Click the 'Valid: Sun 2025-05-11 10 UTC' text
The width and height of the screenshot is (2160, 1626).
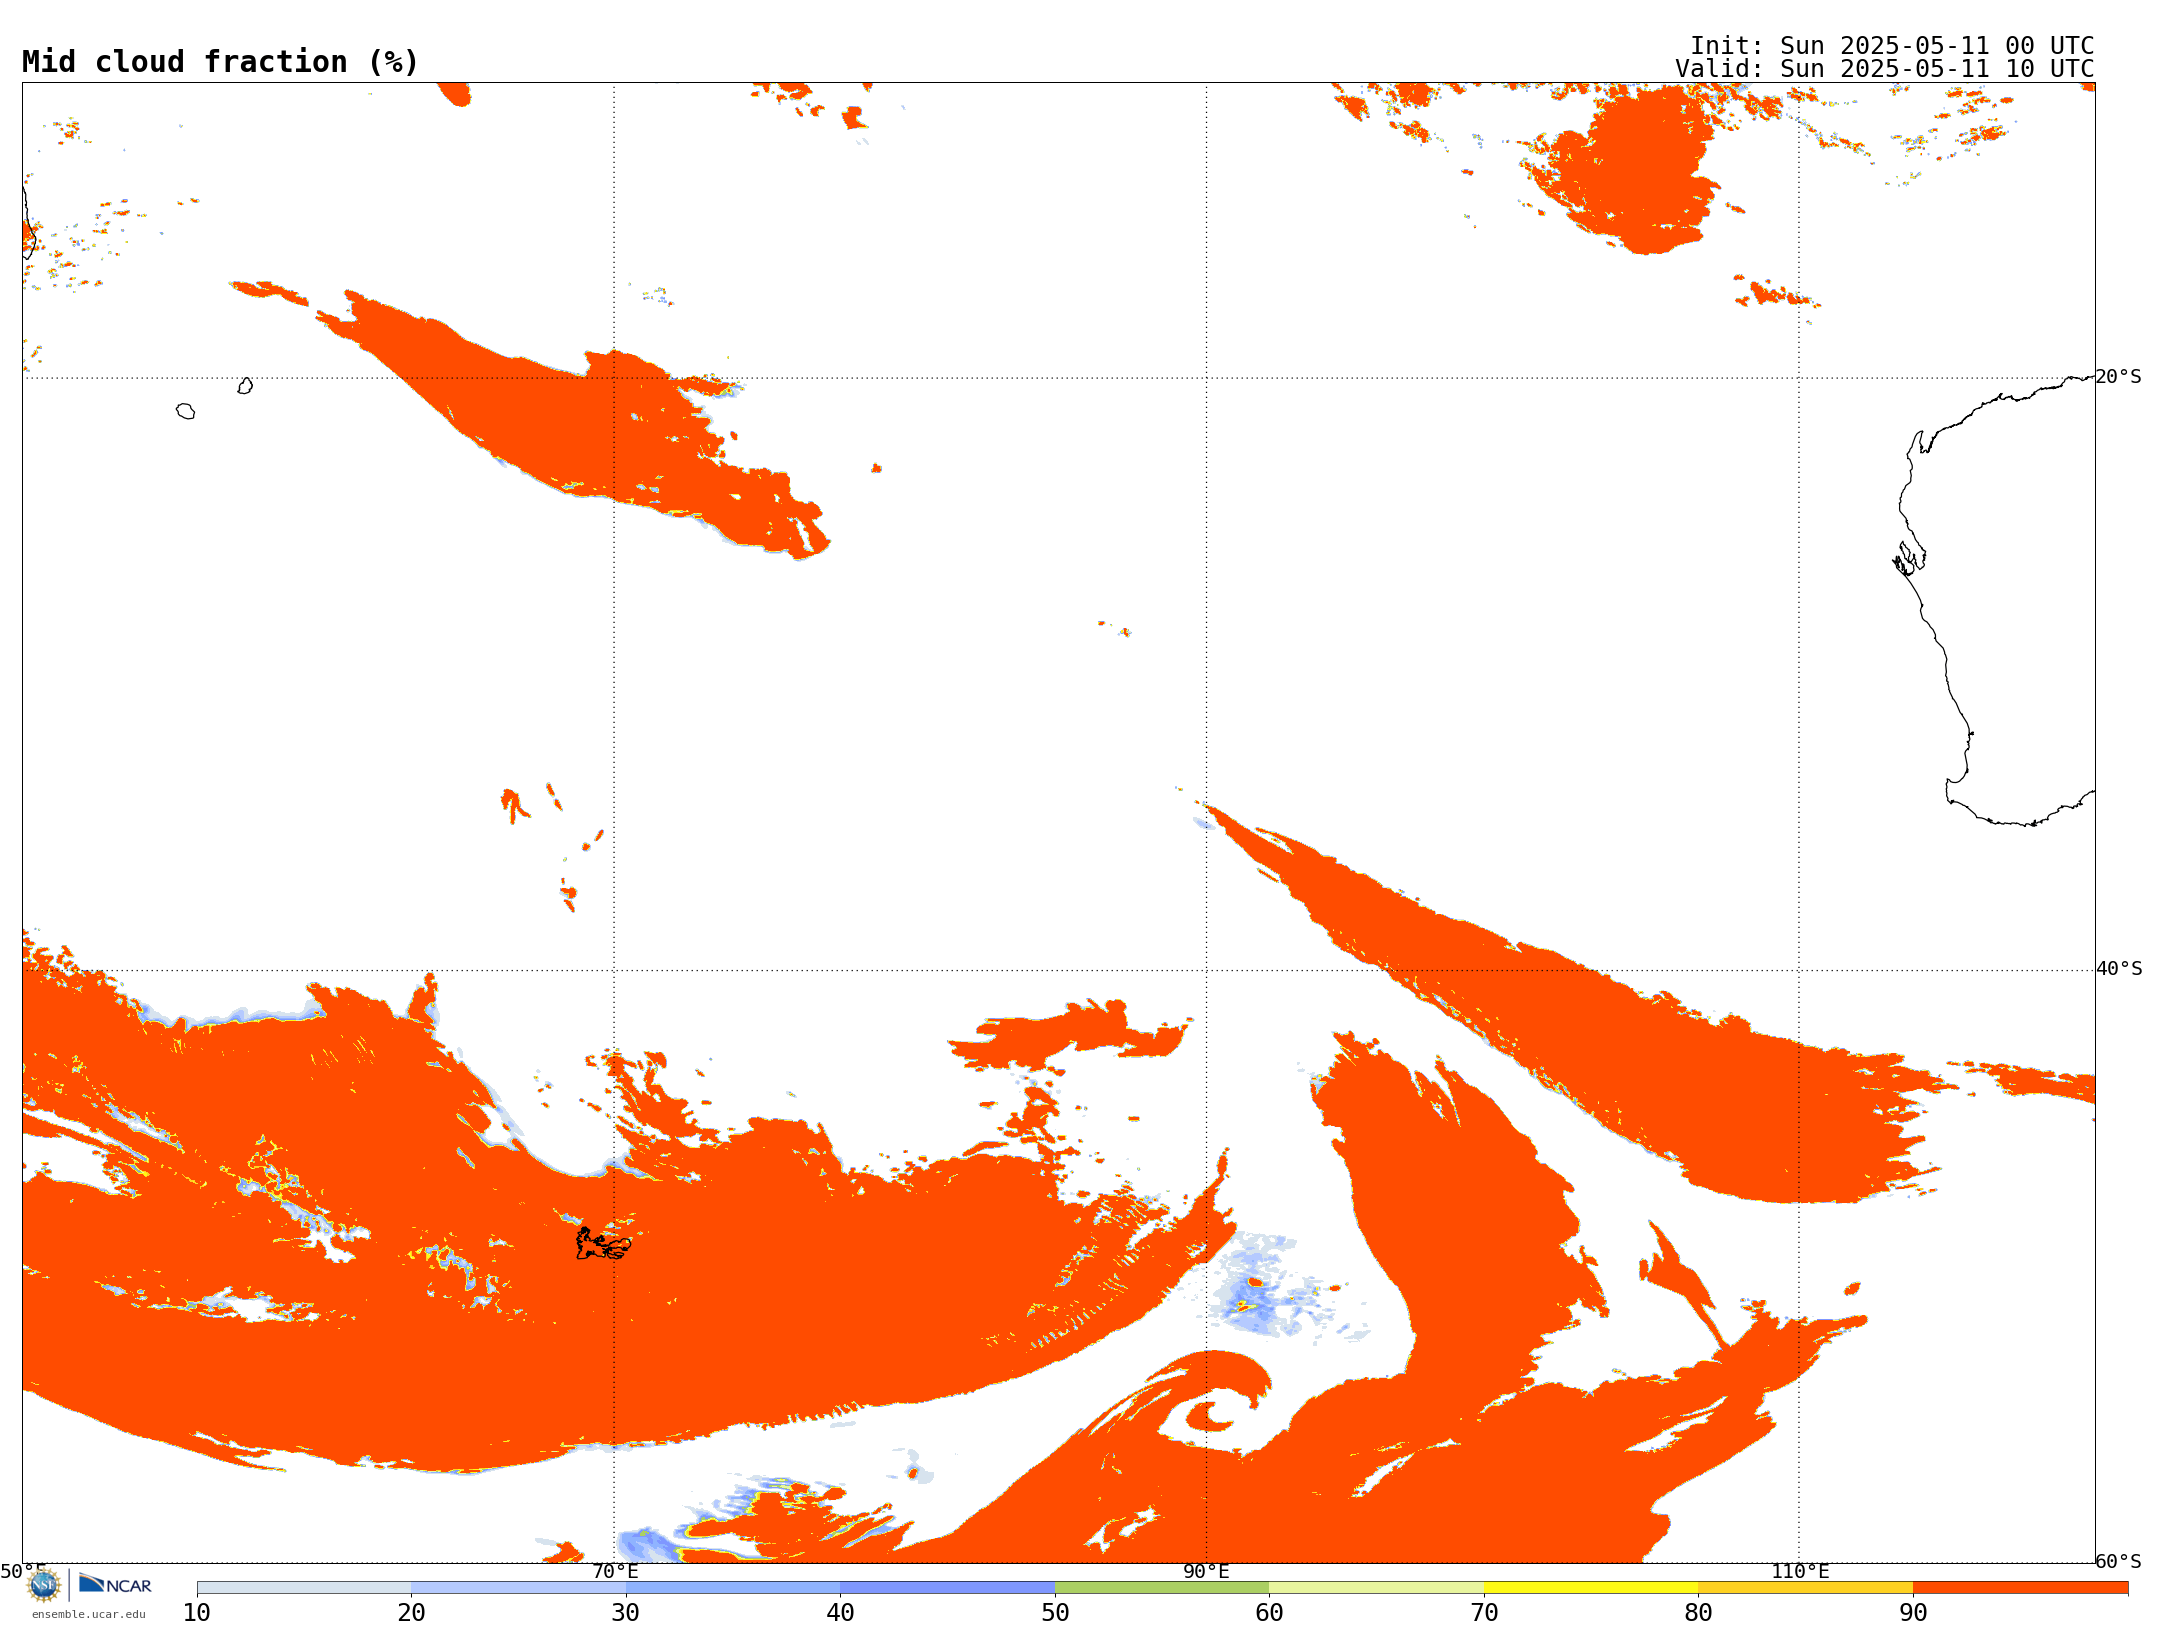pos(1885,69)
